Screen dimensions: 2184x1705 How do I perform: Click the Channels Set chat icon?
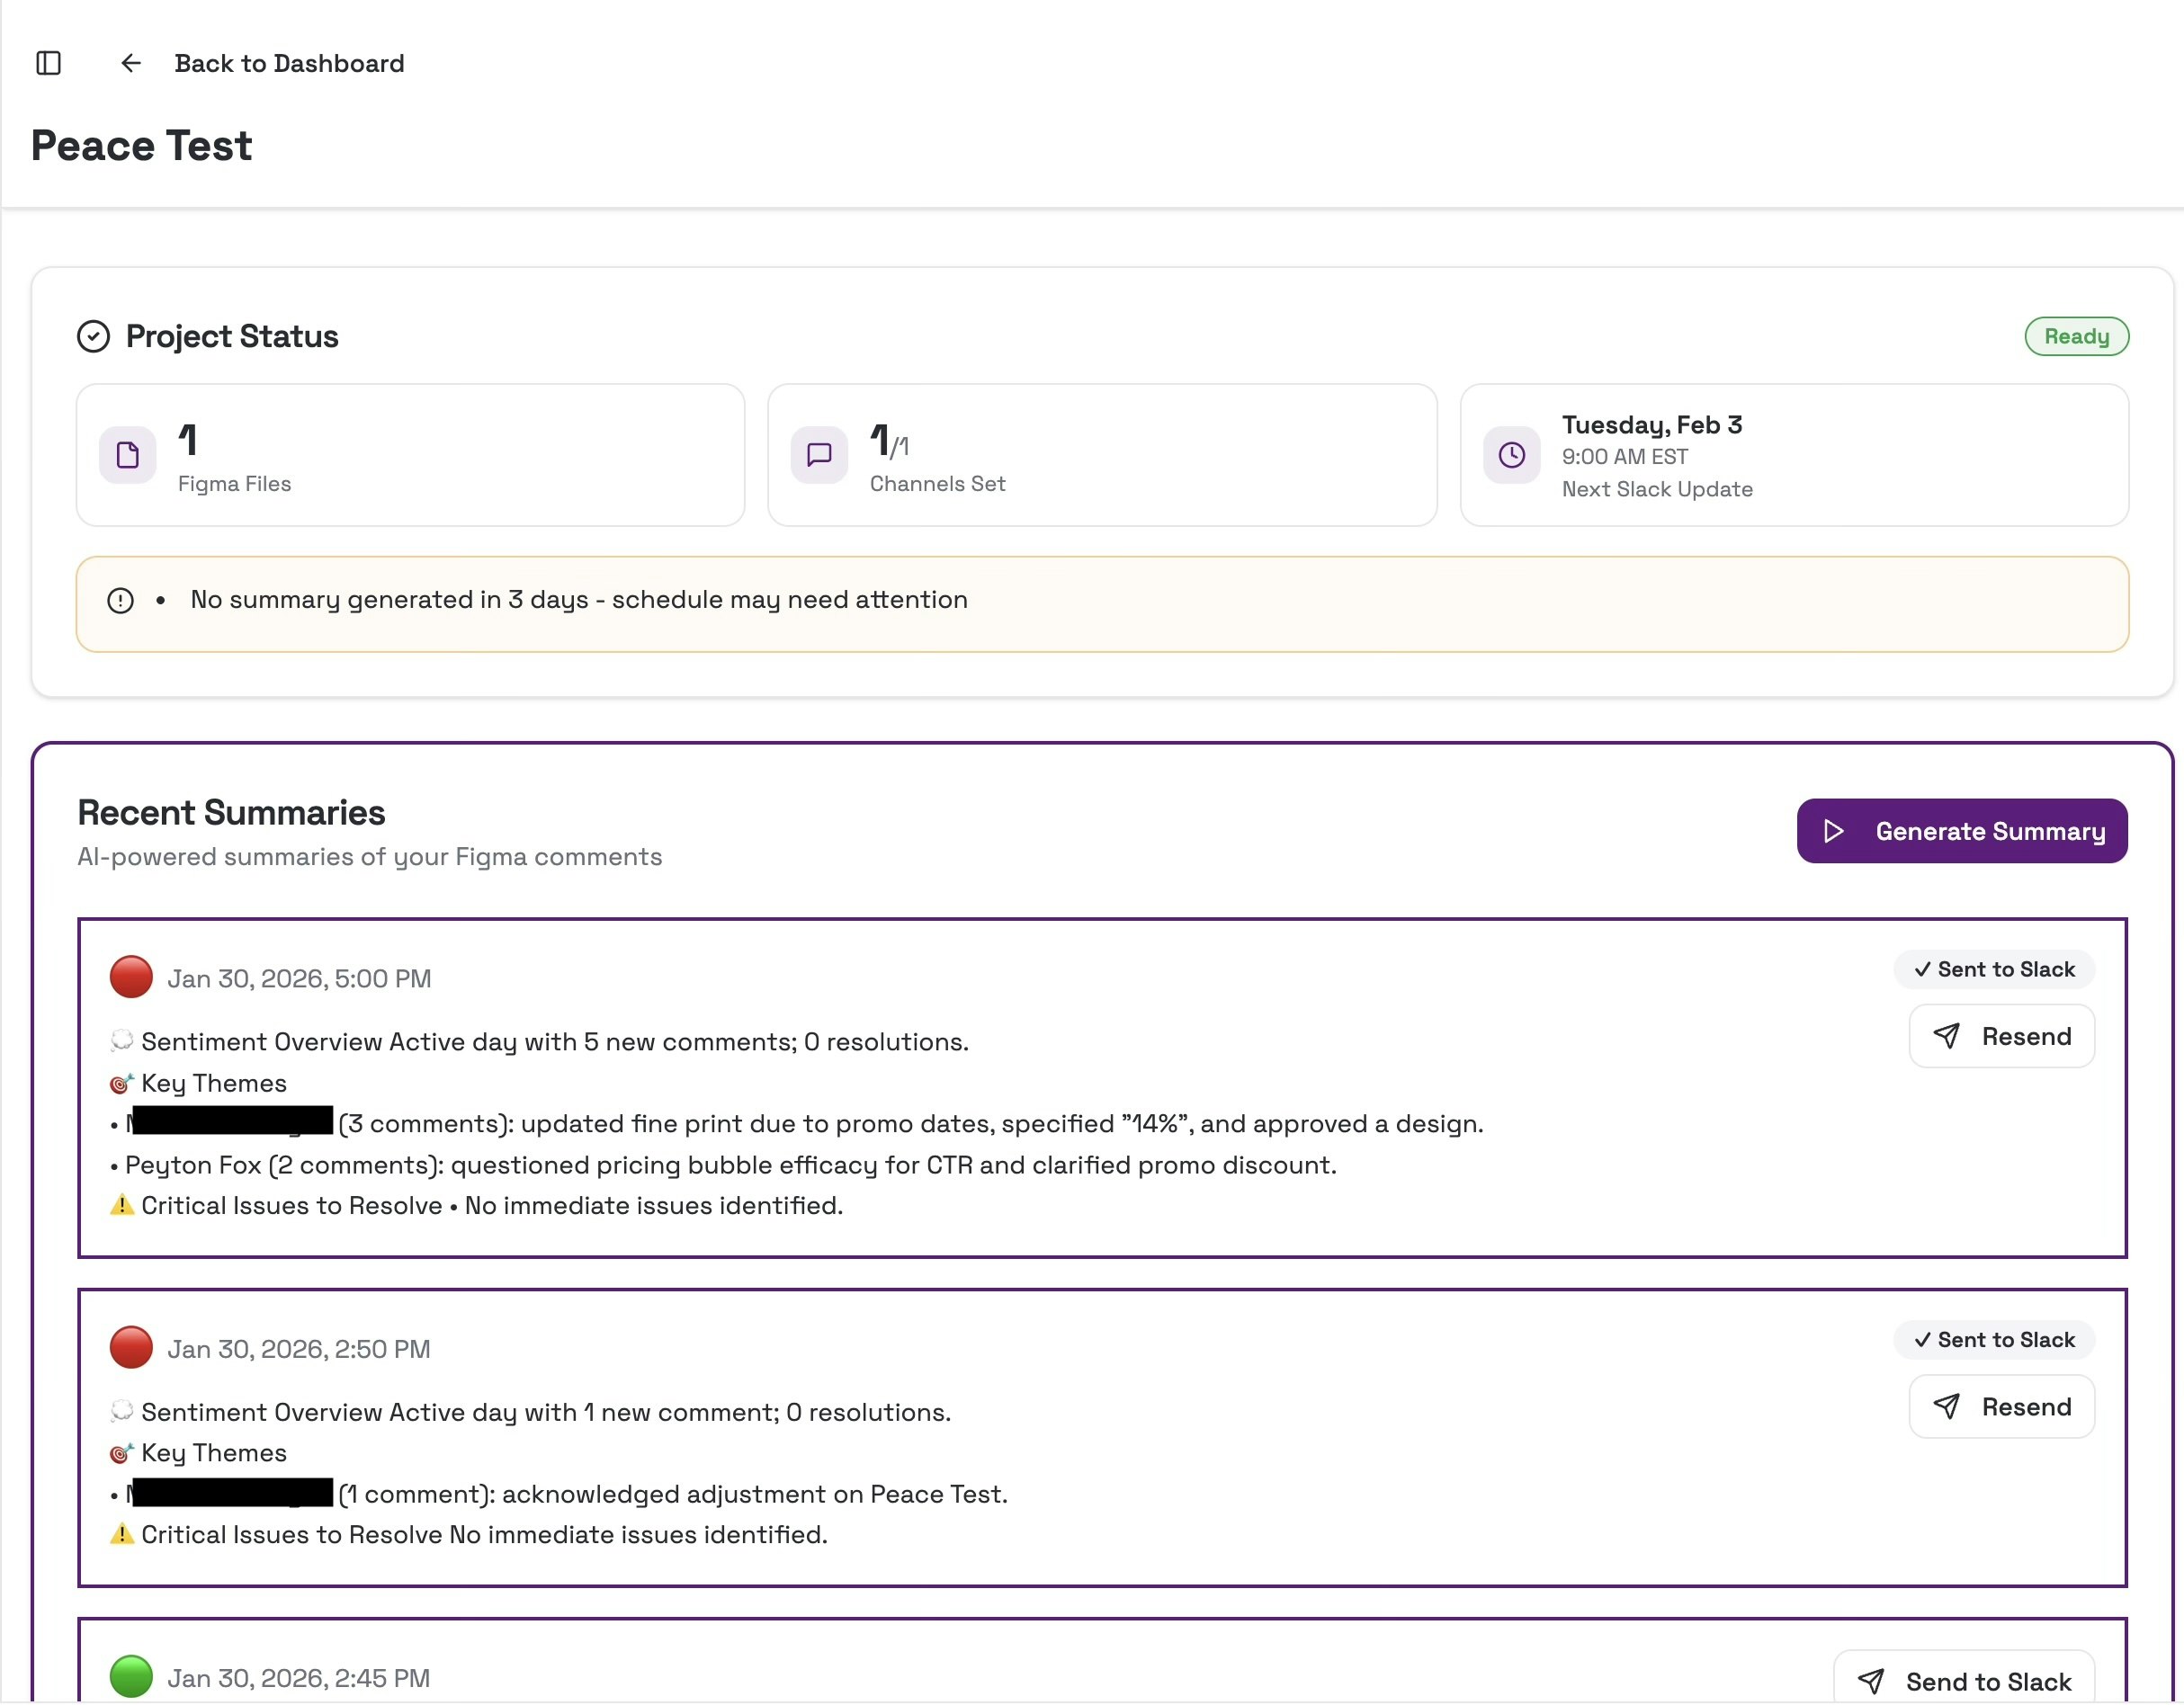[x=819, y=455]
